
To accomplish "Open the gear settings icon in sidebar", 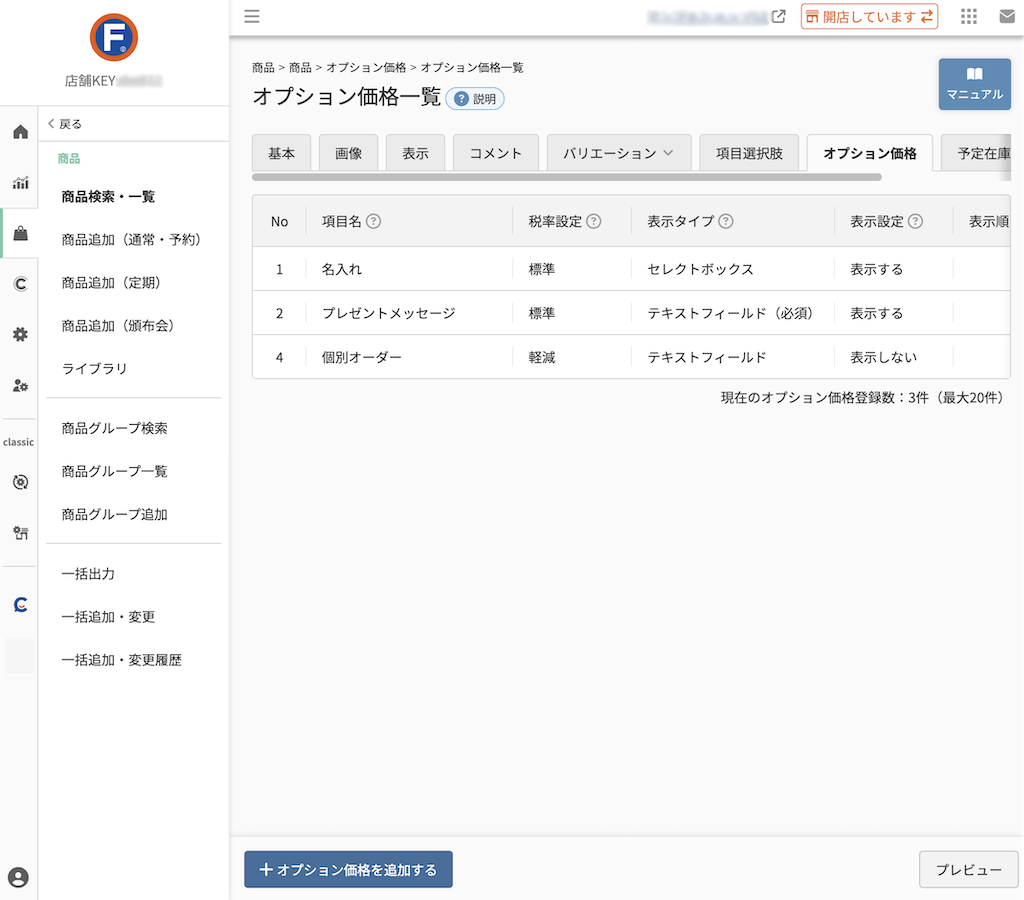I will 20,334.
